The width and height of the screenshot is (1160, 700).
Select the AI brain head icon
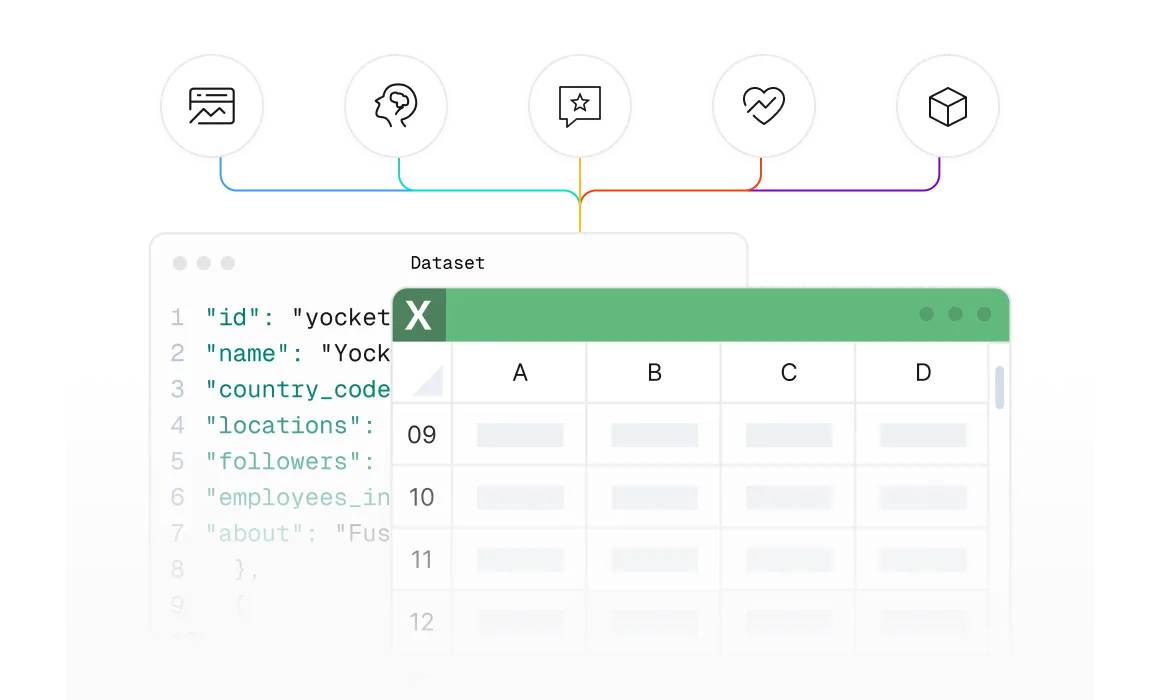tap(395, 106)
